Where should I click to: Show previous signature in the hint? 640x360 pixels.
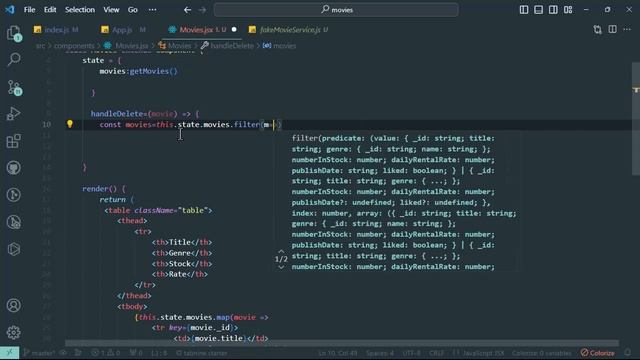click(x=281, y=251)
